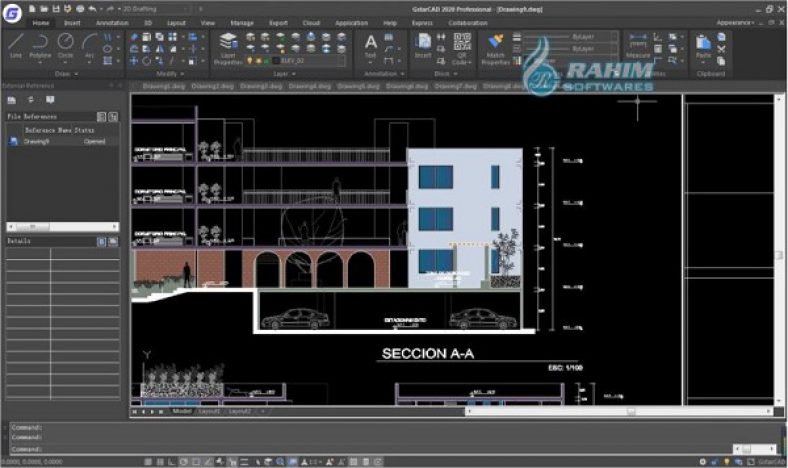Click the Redo arrow icon
The height and width of the screenshot is (468, 788).
point(110,9)
